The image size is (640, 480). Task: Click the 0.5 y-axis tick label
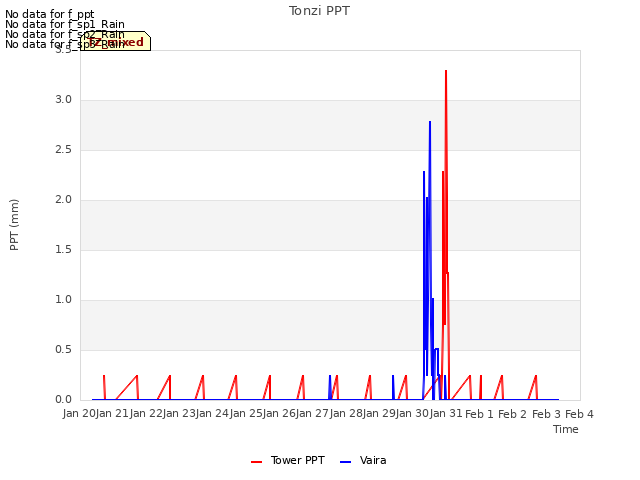[x=63, y=350]
